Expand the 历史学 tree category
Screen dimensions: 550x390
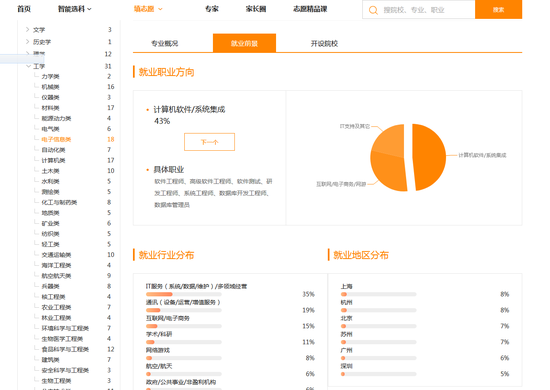[27, 42]
